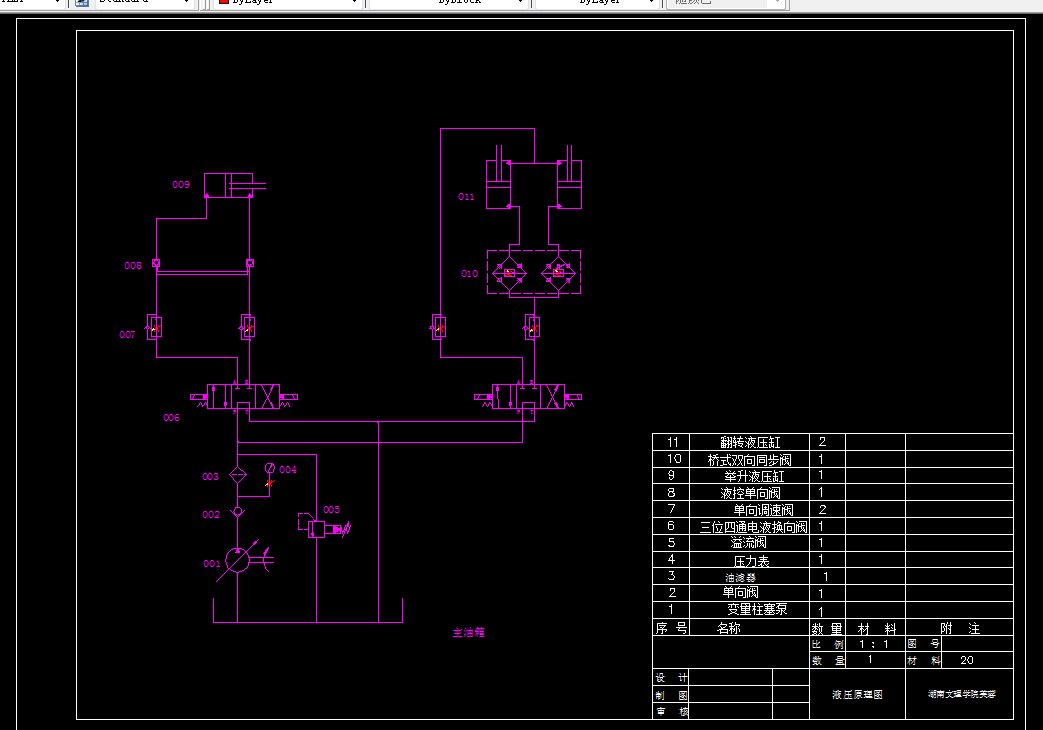Viewport: 1043px width, 730px height.
Task: Select the 009 cylinder label
Action: (x=181, y=184)
